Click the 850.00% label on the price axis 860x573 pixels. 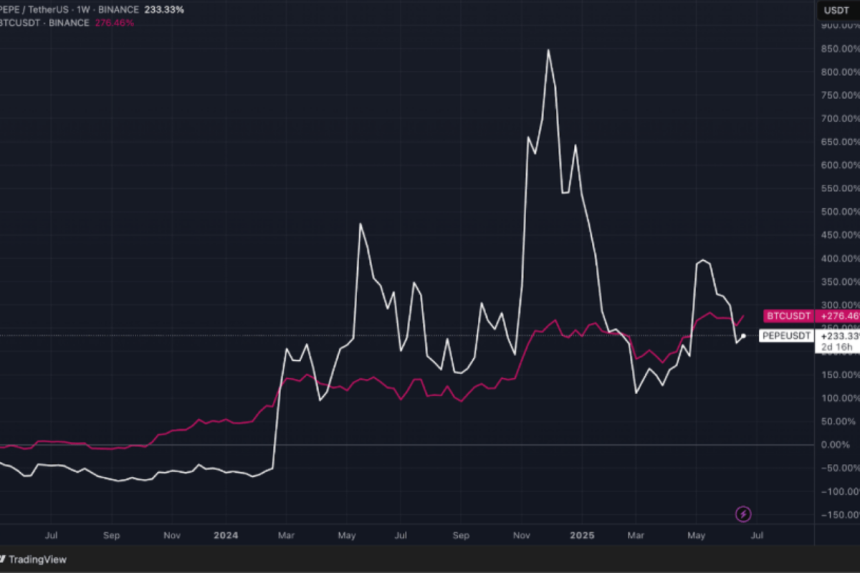pos(839,49)
